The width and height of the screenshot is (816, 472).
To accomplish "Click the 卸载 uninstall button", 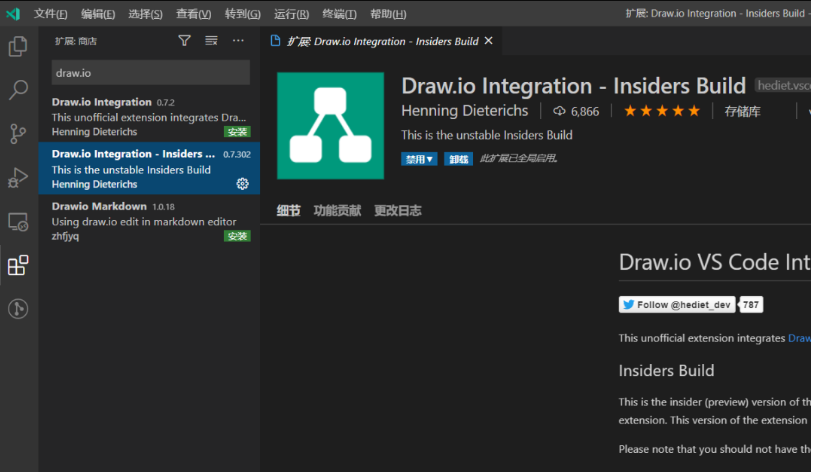I will click(458, 159).
